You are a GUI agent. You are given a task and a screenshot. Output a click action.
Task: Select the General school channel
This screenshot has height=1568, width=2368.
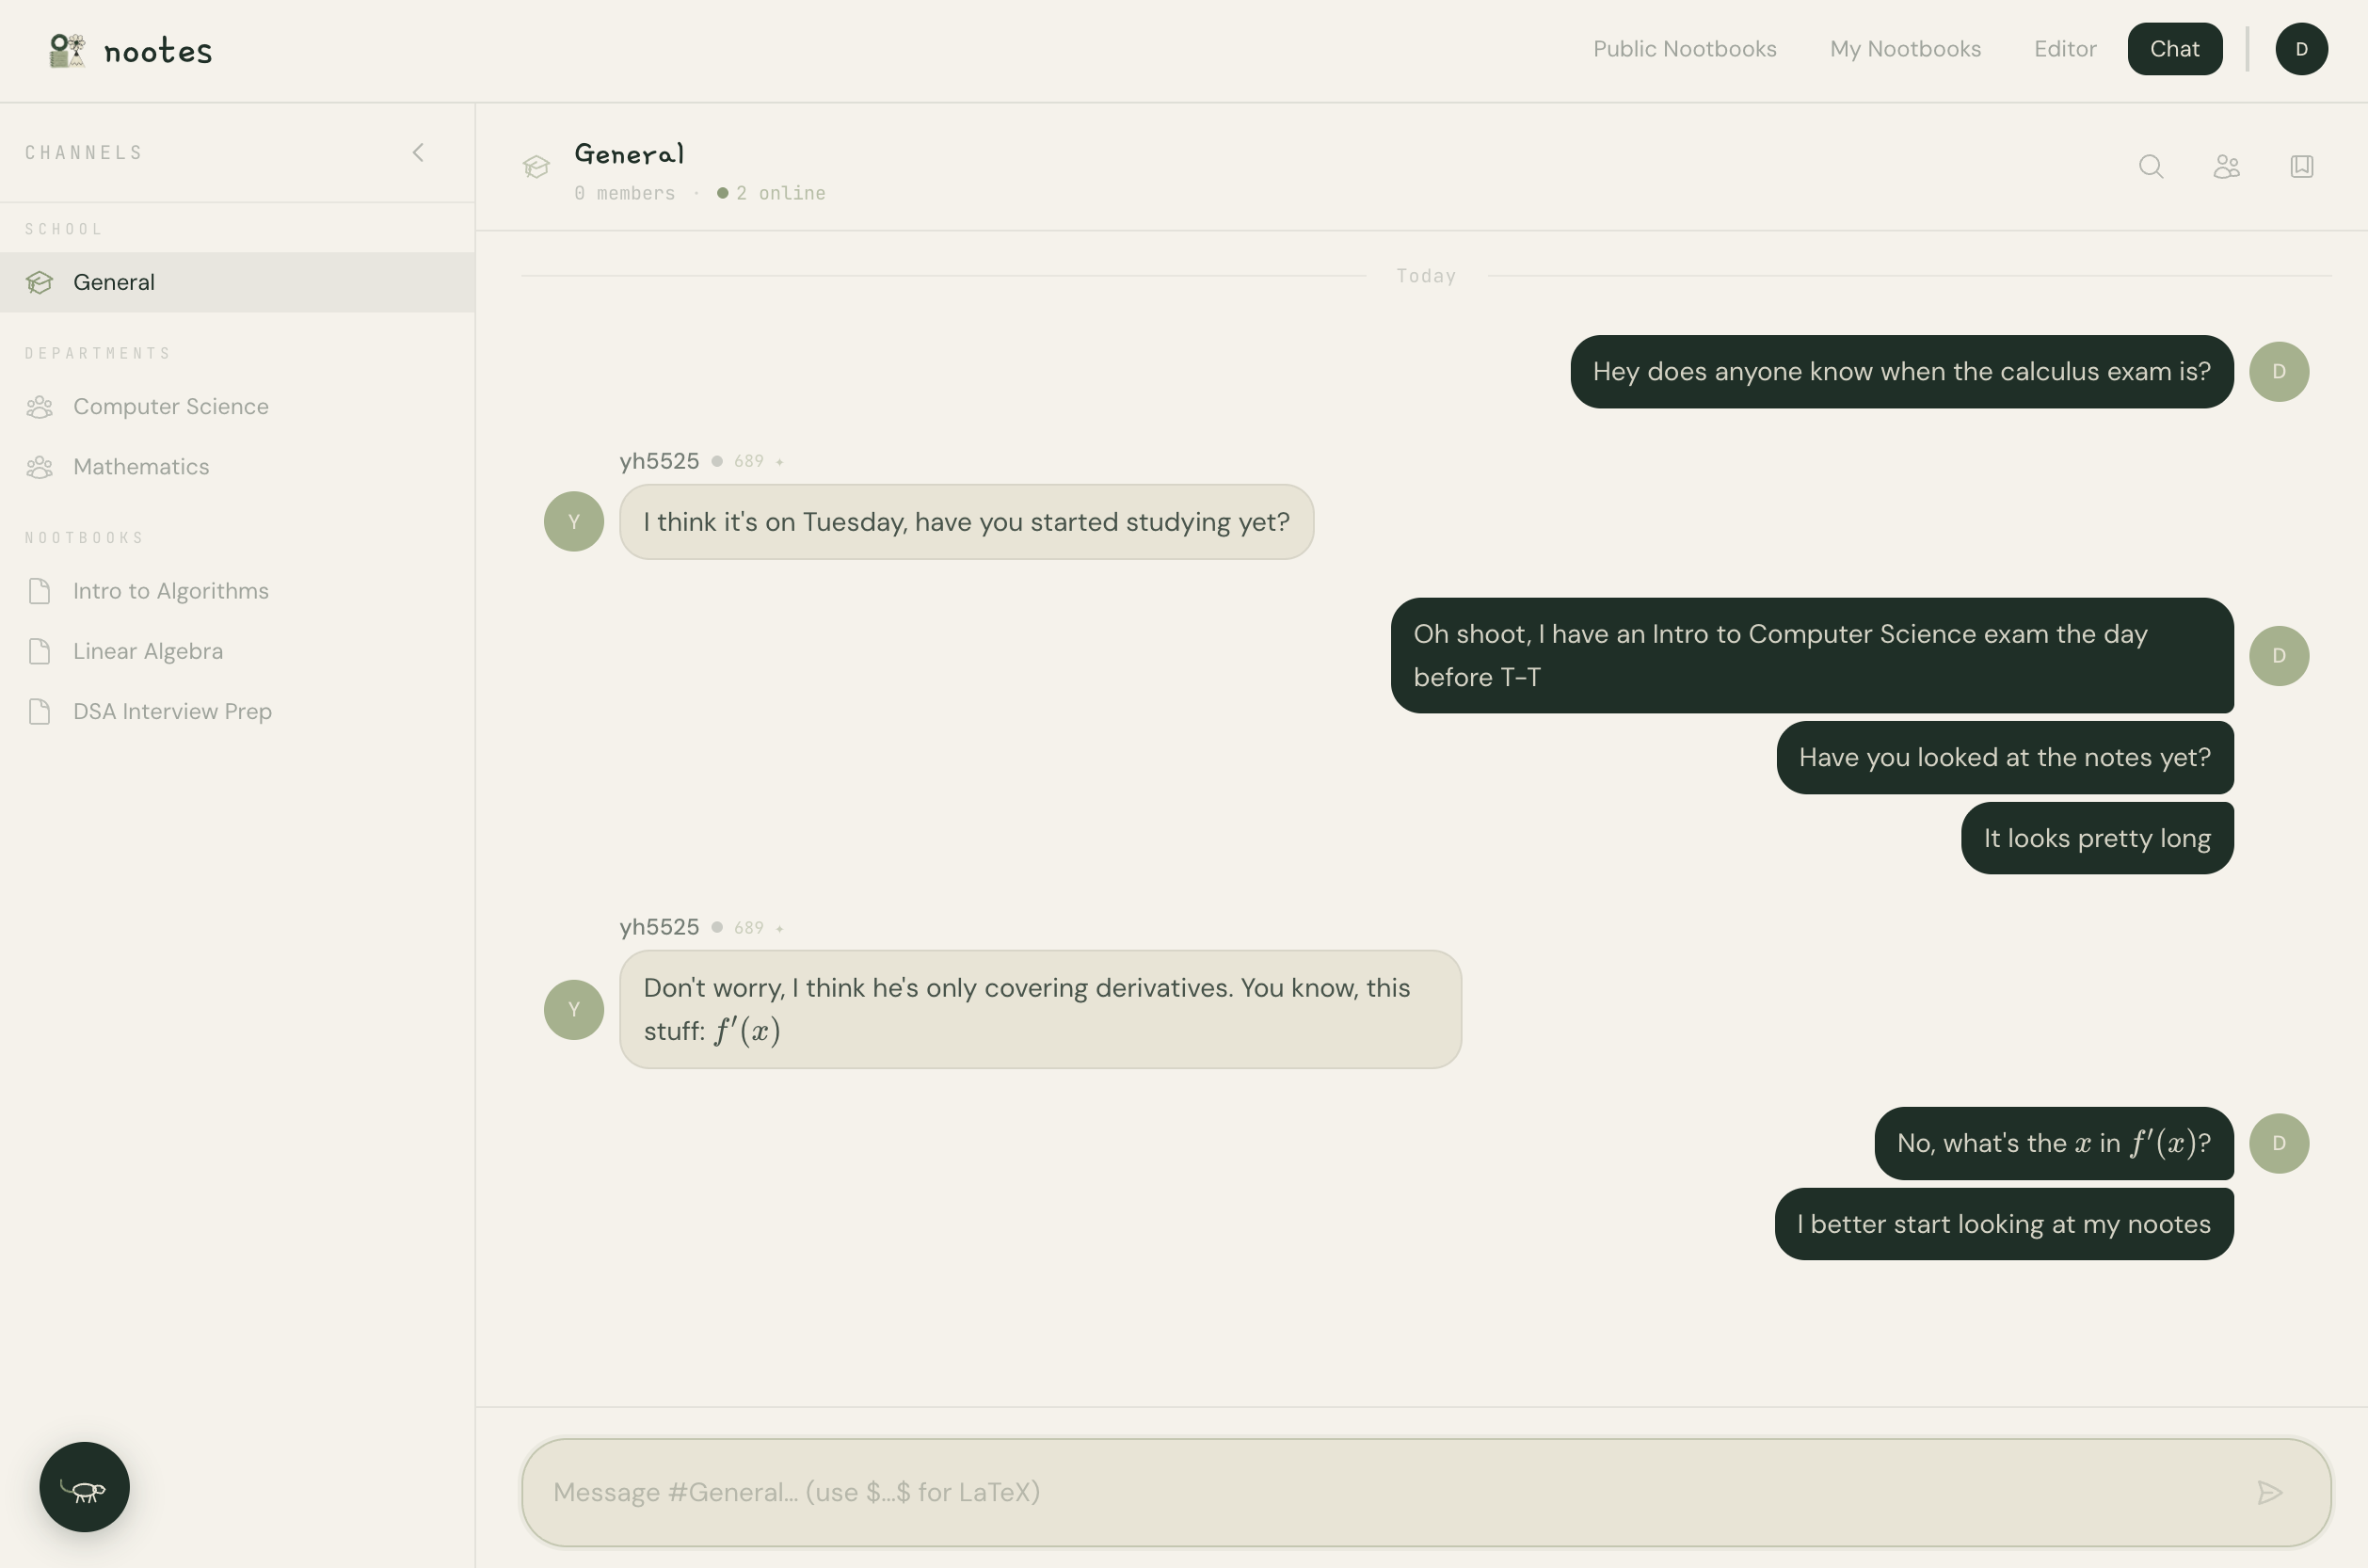[114, 282]
